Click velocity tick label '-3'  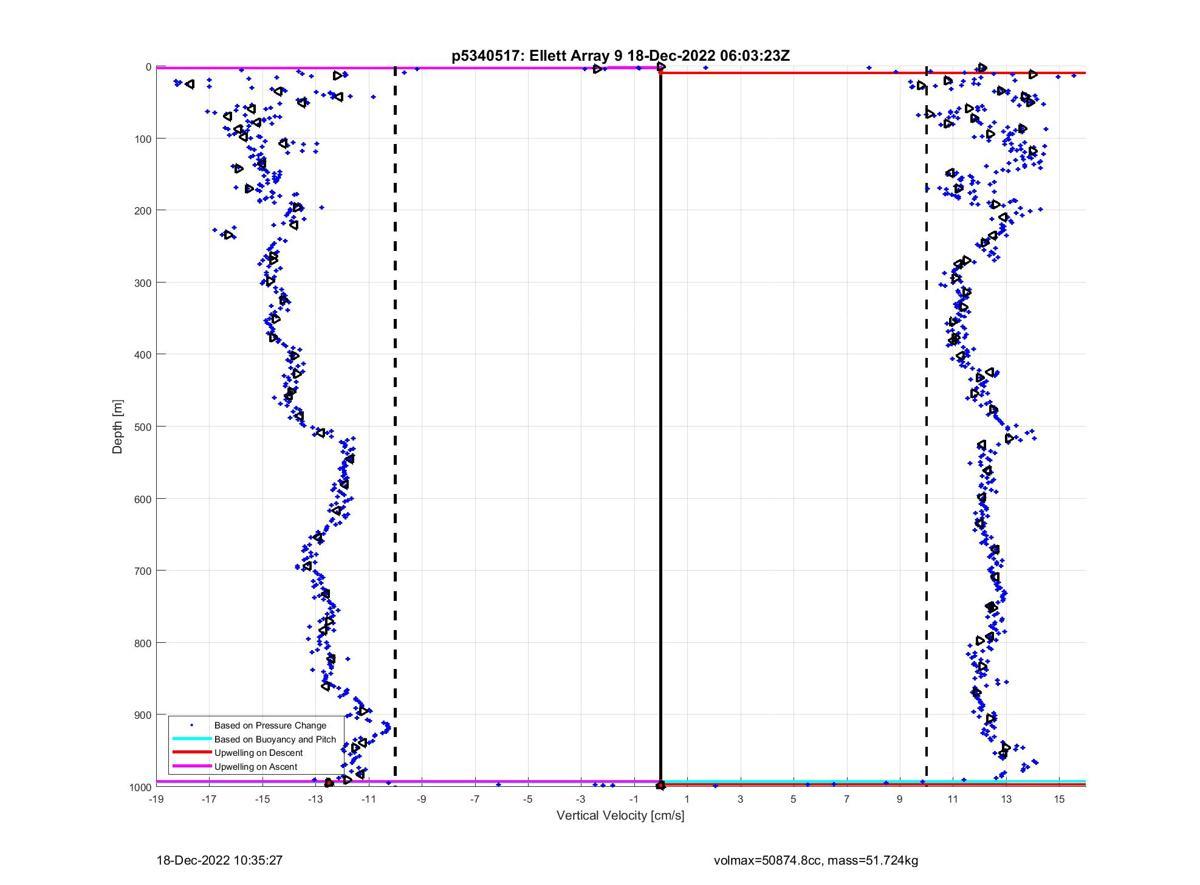581,799
